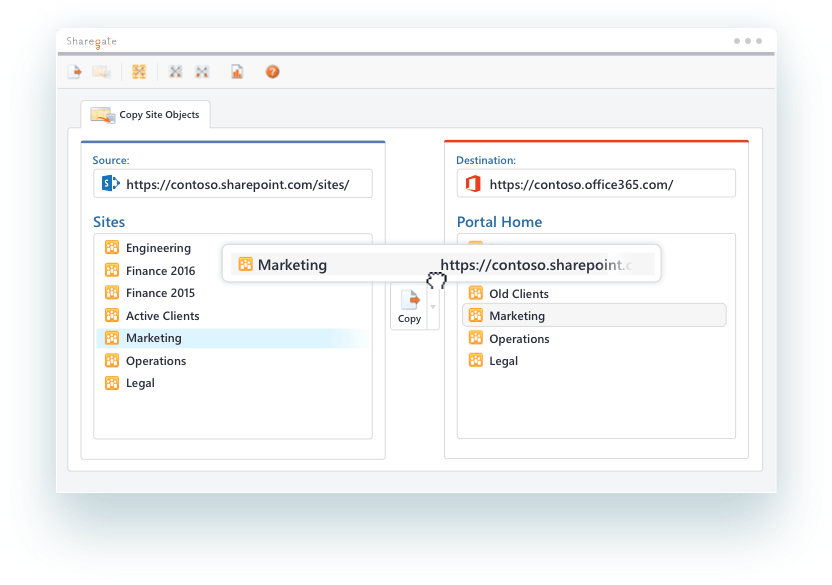Click the Source URL input field
This screenshot has height=585, width=832.
(233, 184)
